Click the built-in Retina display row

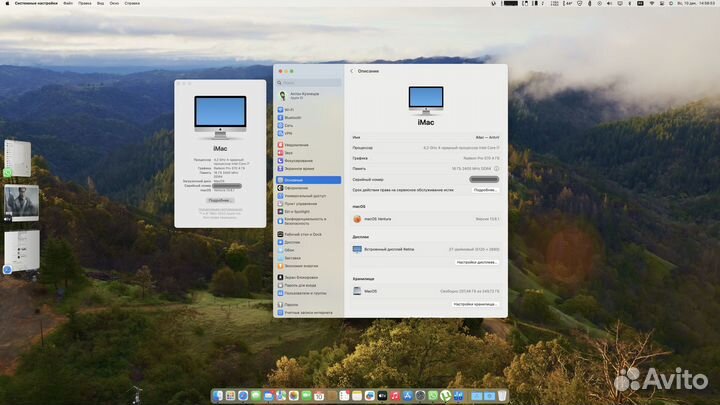(x=426, y=249)
